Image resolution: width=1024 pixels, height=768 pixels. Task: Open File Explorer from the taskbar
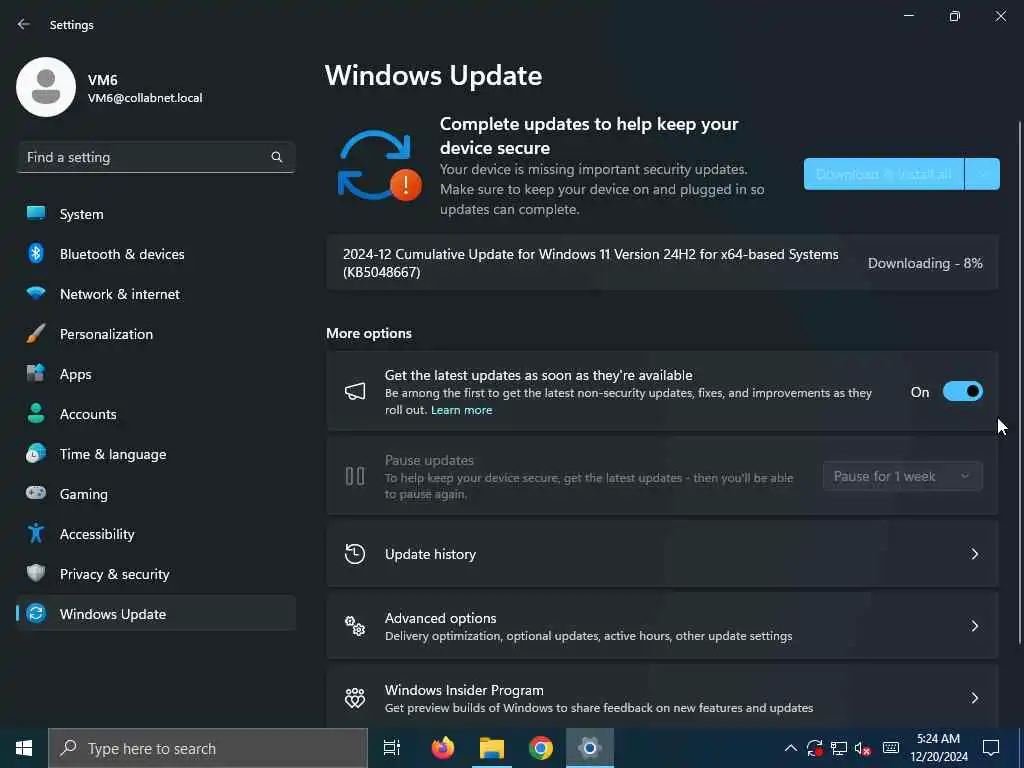point(492,748)
